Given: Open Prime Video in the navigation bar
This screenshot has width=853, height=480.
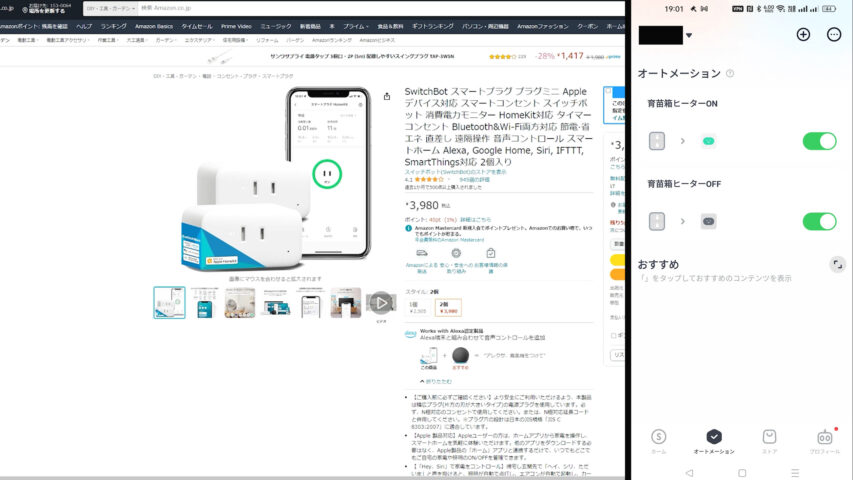Looking at the screenshot, I should pos(236,26).
